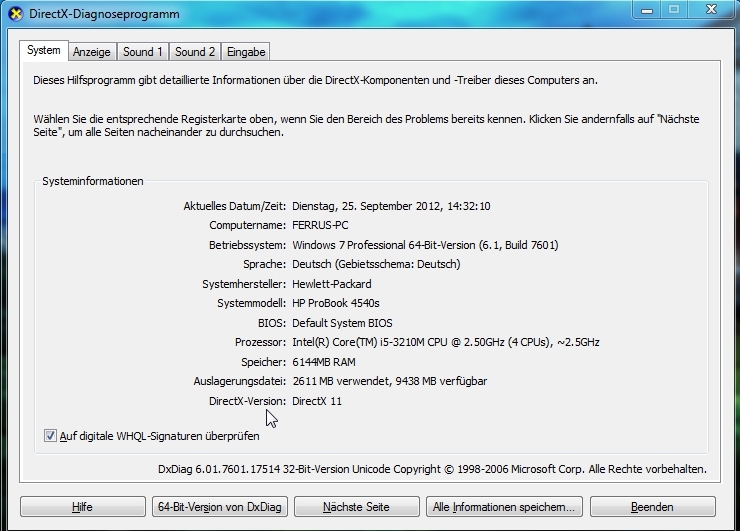Click the Sprache label
Screen dimensions: 740x531
click(x=265, y=264)
